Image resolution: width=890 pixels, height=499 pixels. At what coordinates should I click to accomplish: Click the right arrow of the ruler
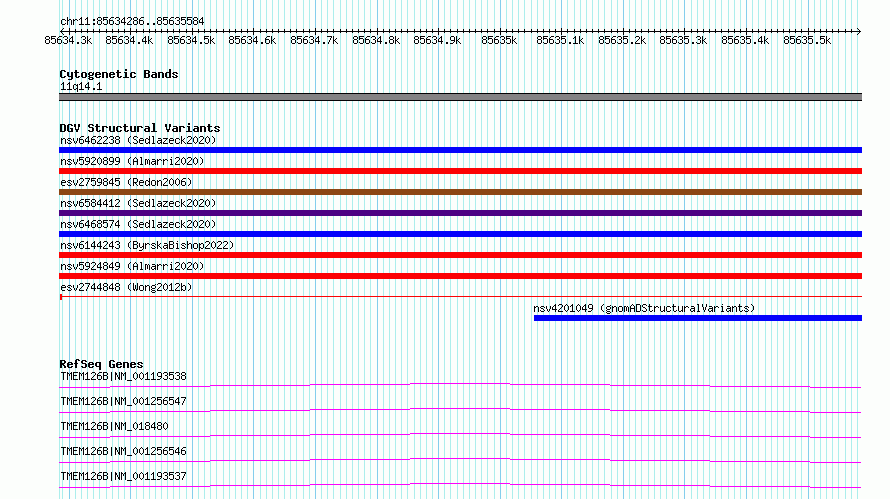tap(858, 31)
